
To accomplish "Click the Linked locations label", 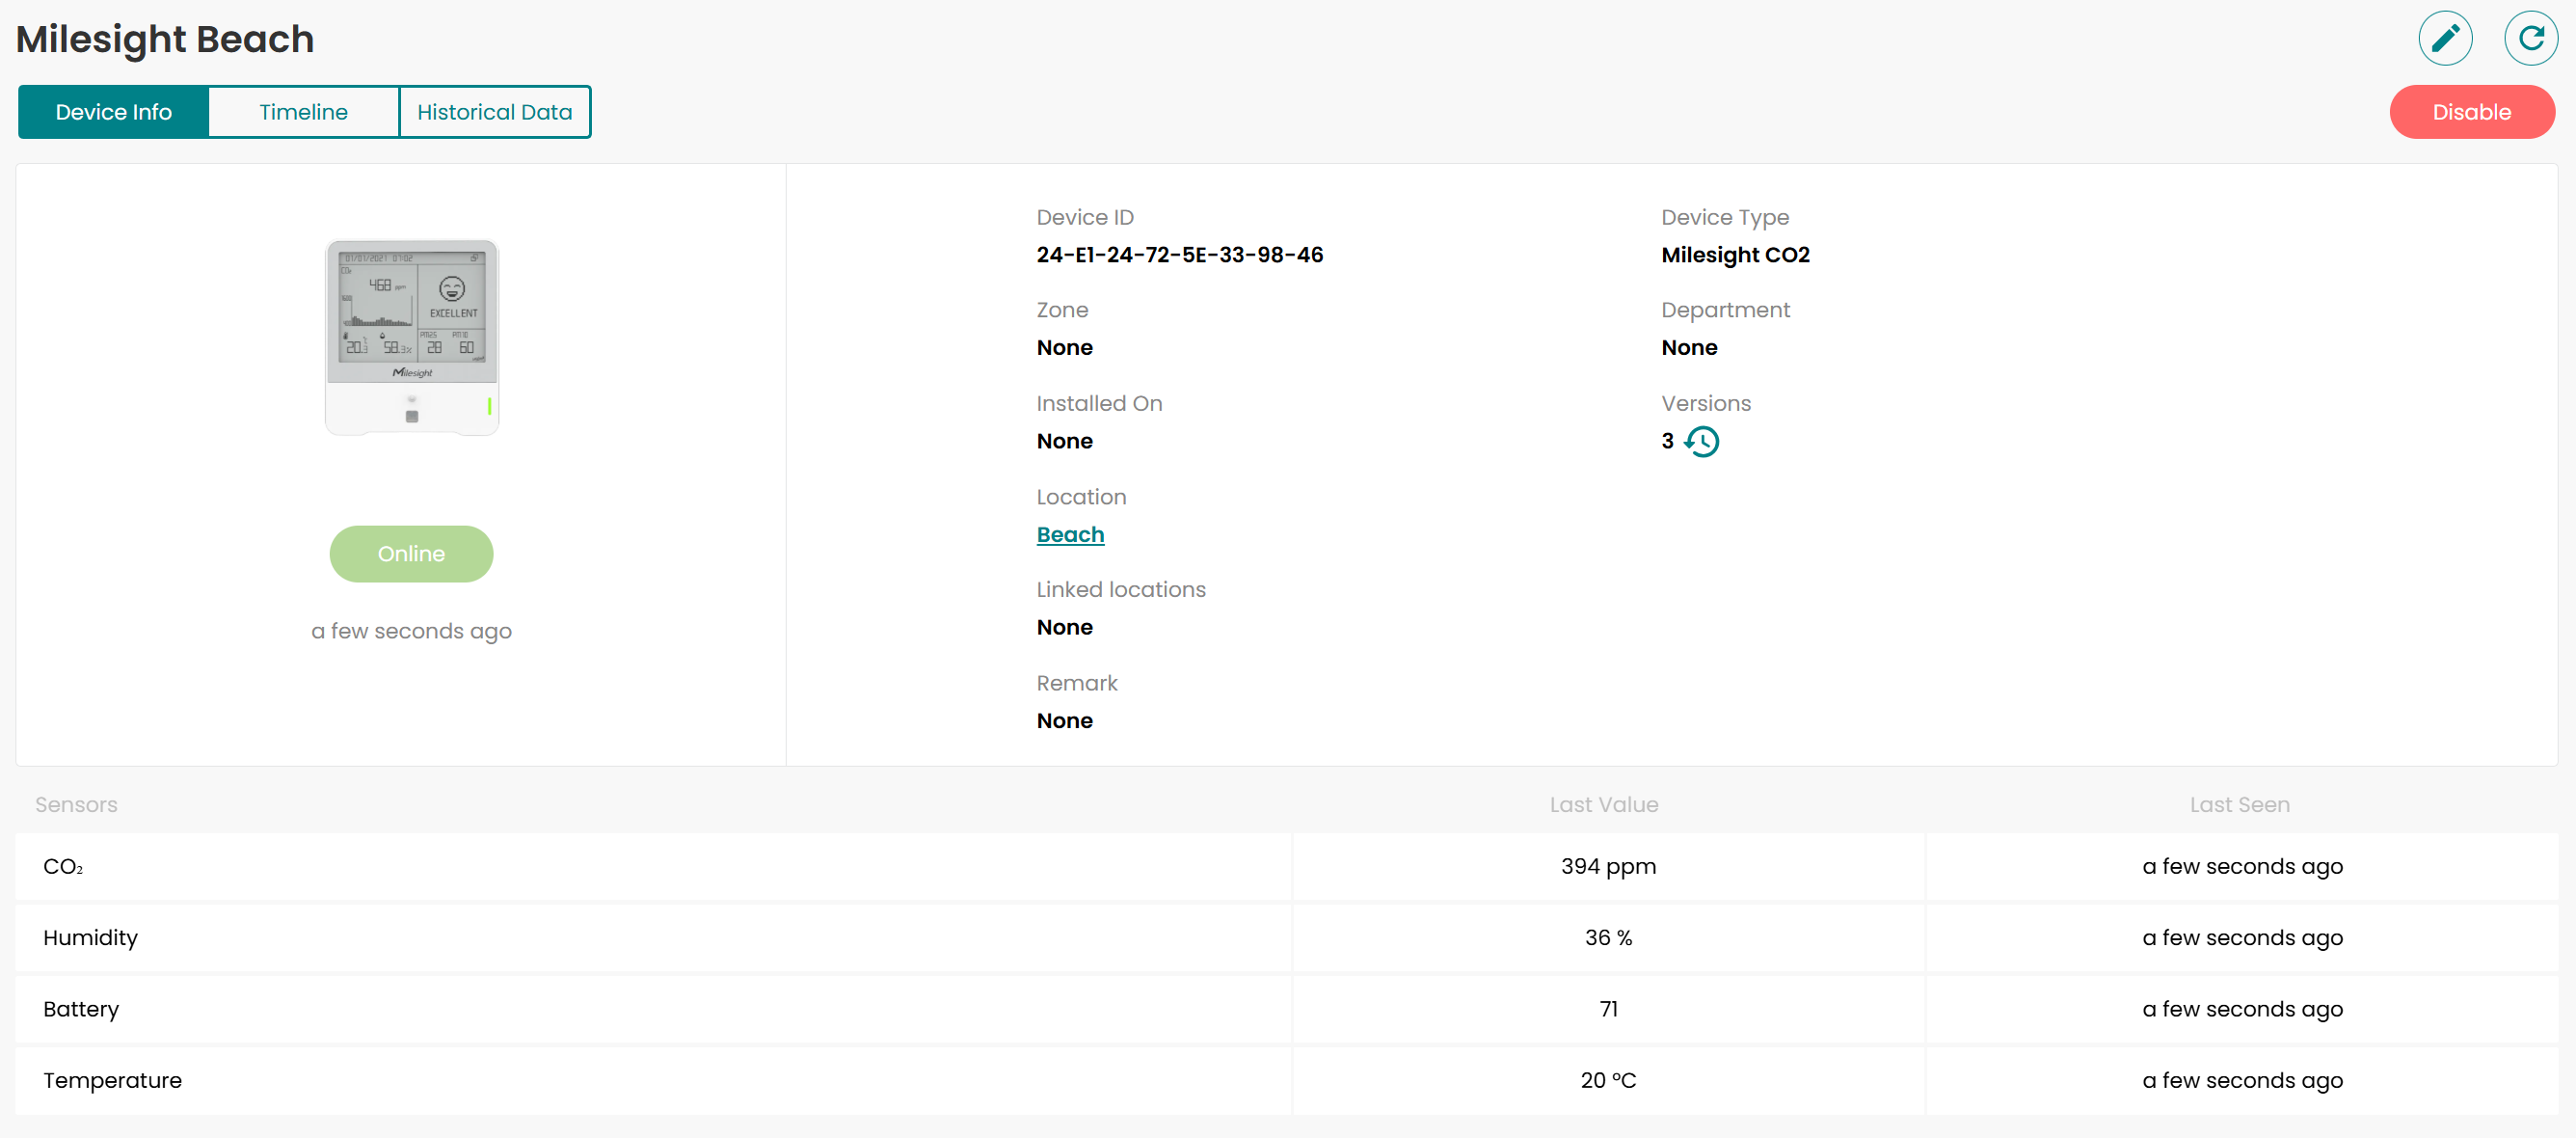I will [x=1120, y=589].
